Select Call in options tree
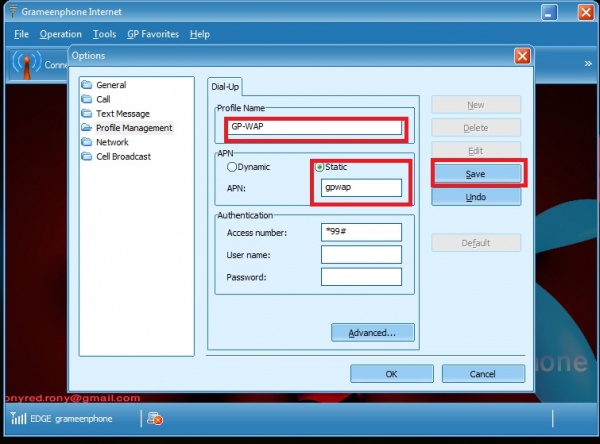Image resolution: width=600 pixels, height=444 pixels. pos(103,99)
